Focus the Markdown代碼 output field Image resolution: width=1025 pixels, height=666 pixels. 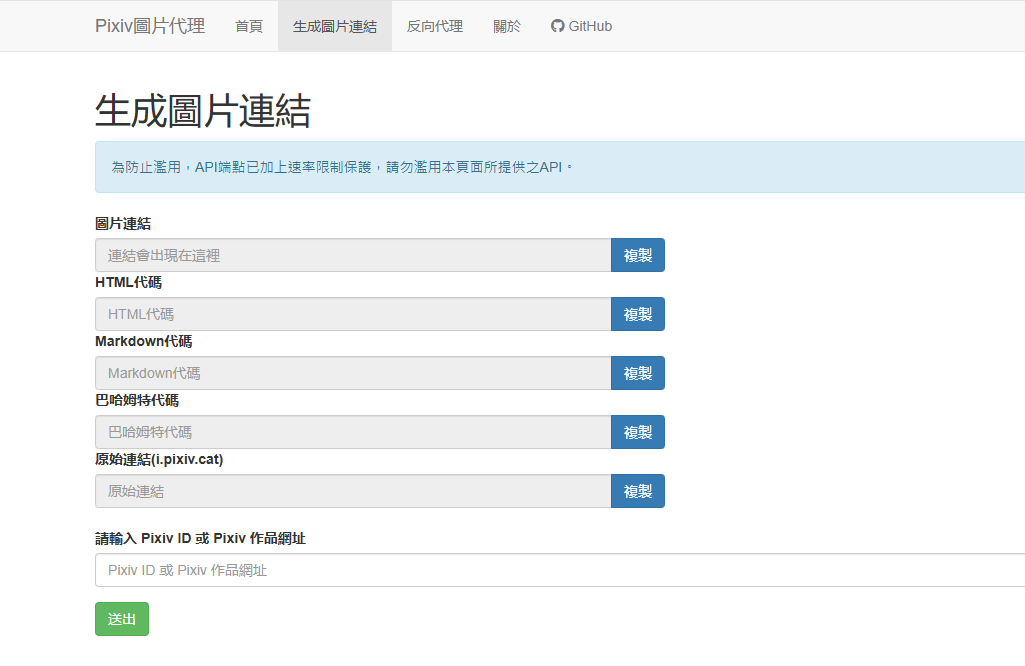pos(353,373)
